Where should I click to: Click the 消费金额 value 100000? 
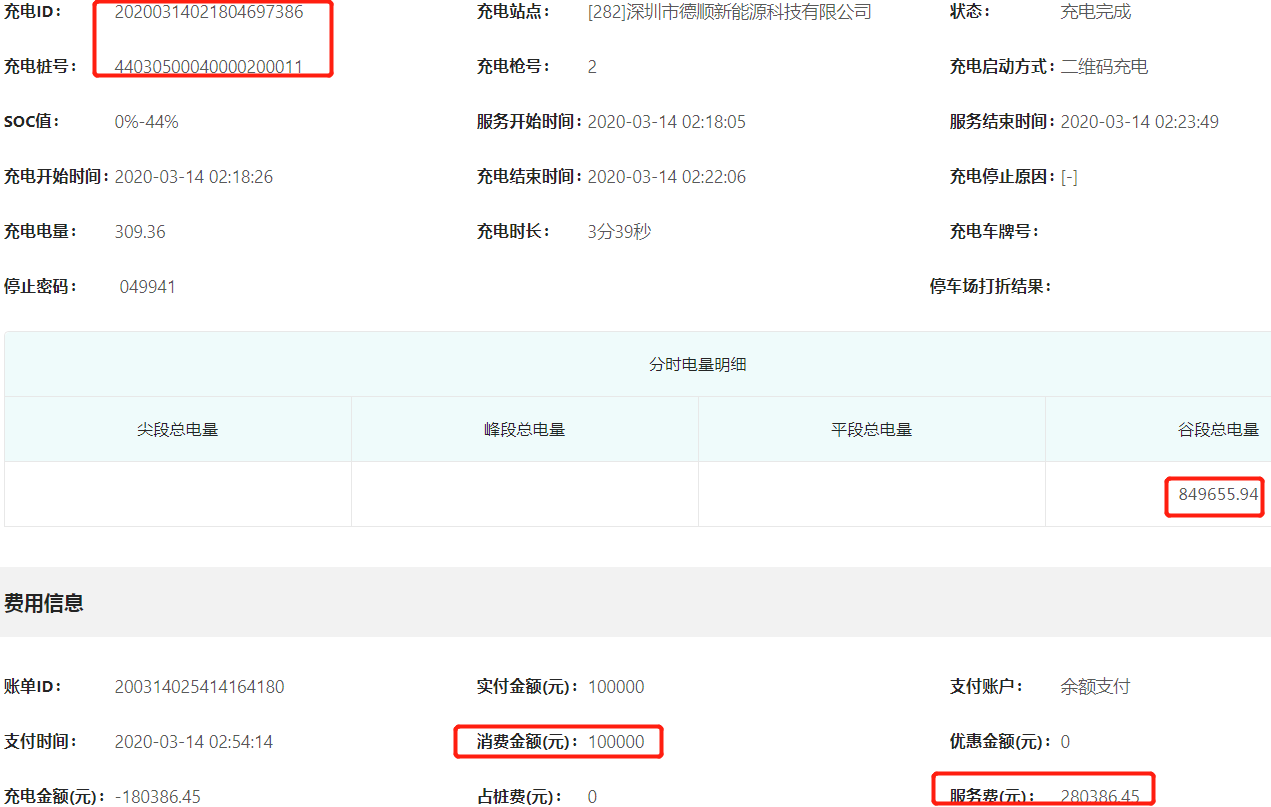pos(615,742)
